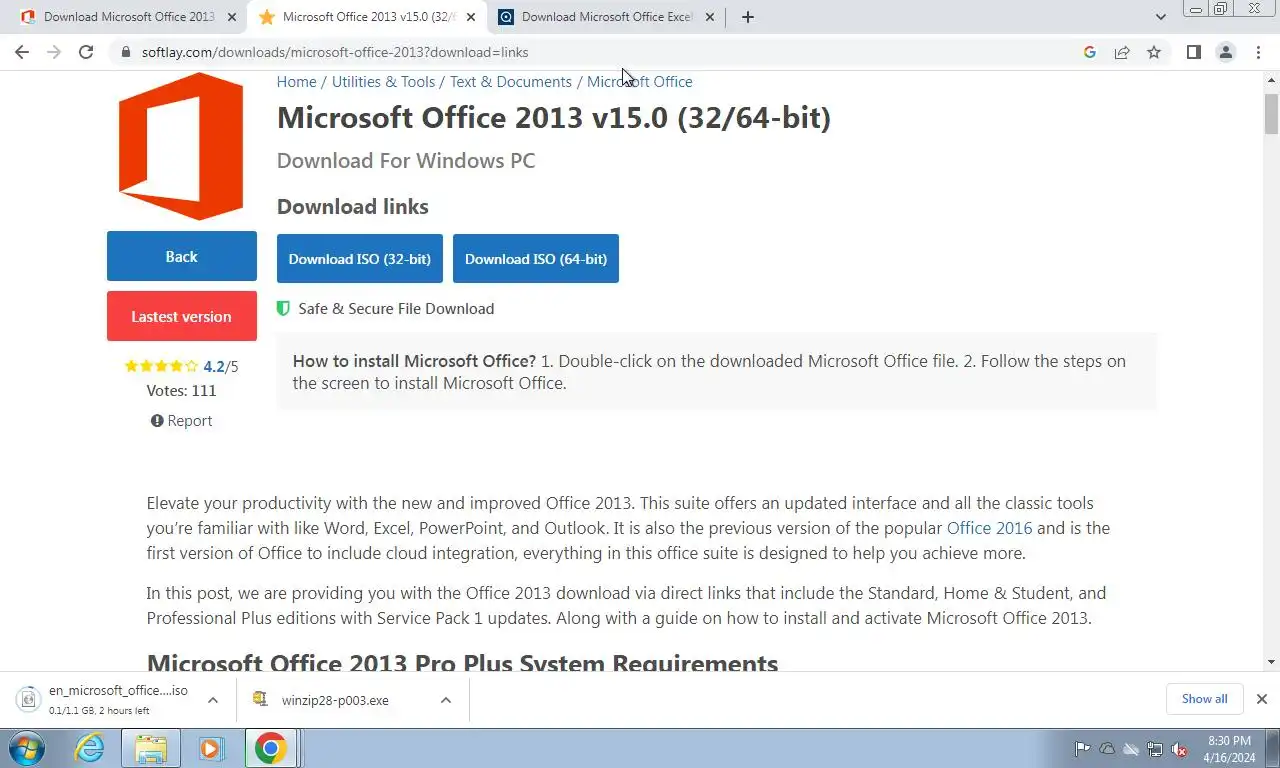
Task: Open the Chrome three-dot menu
Action: point(1258,52)
